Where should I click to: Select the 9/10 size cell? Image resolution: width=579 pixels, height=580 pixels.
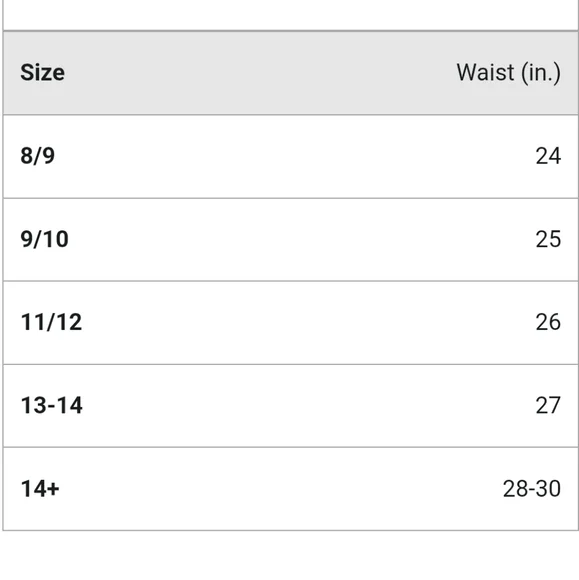point(44,239)
